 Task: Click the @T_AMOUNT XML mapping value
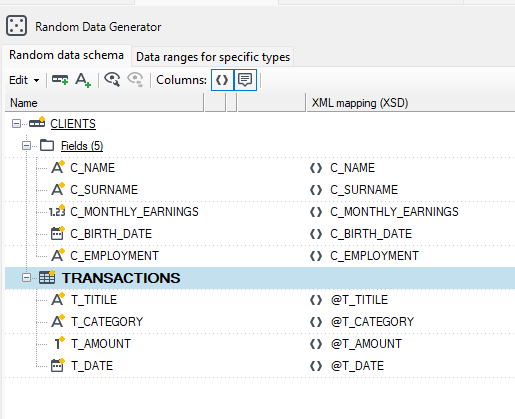click(366, 344)
